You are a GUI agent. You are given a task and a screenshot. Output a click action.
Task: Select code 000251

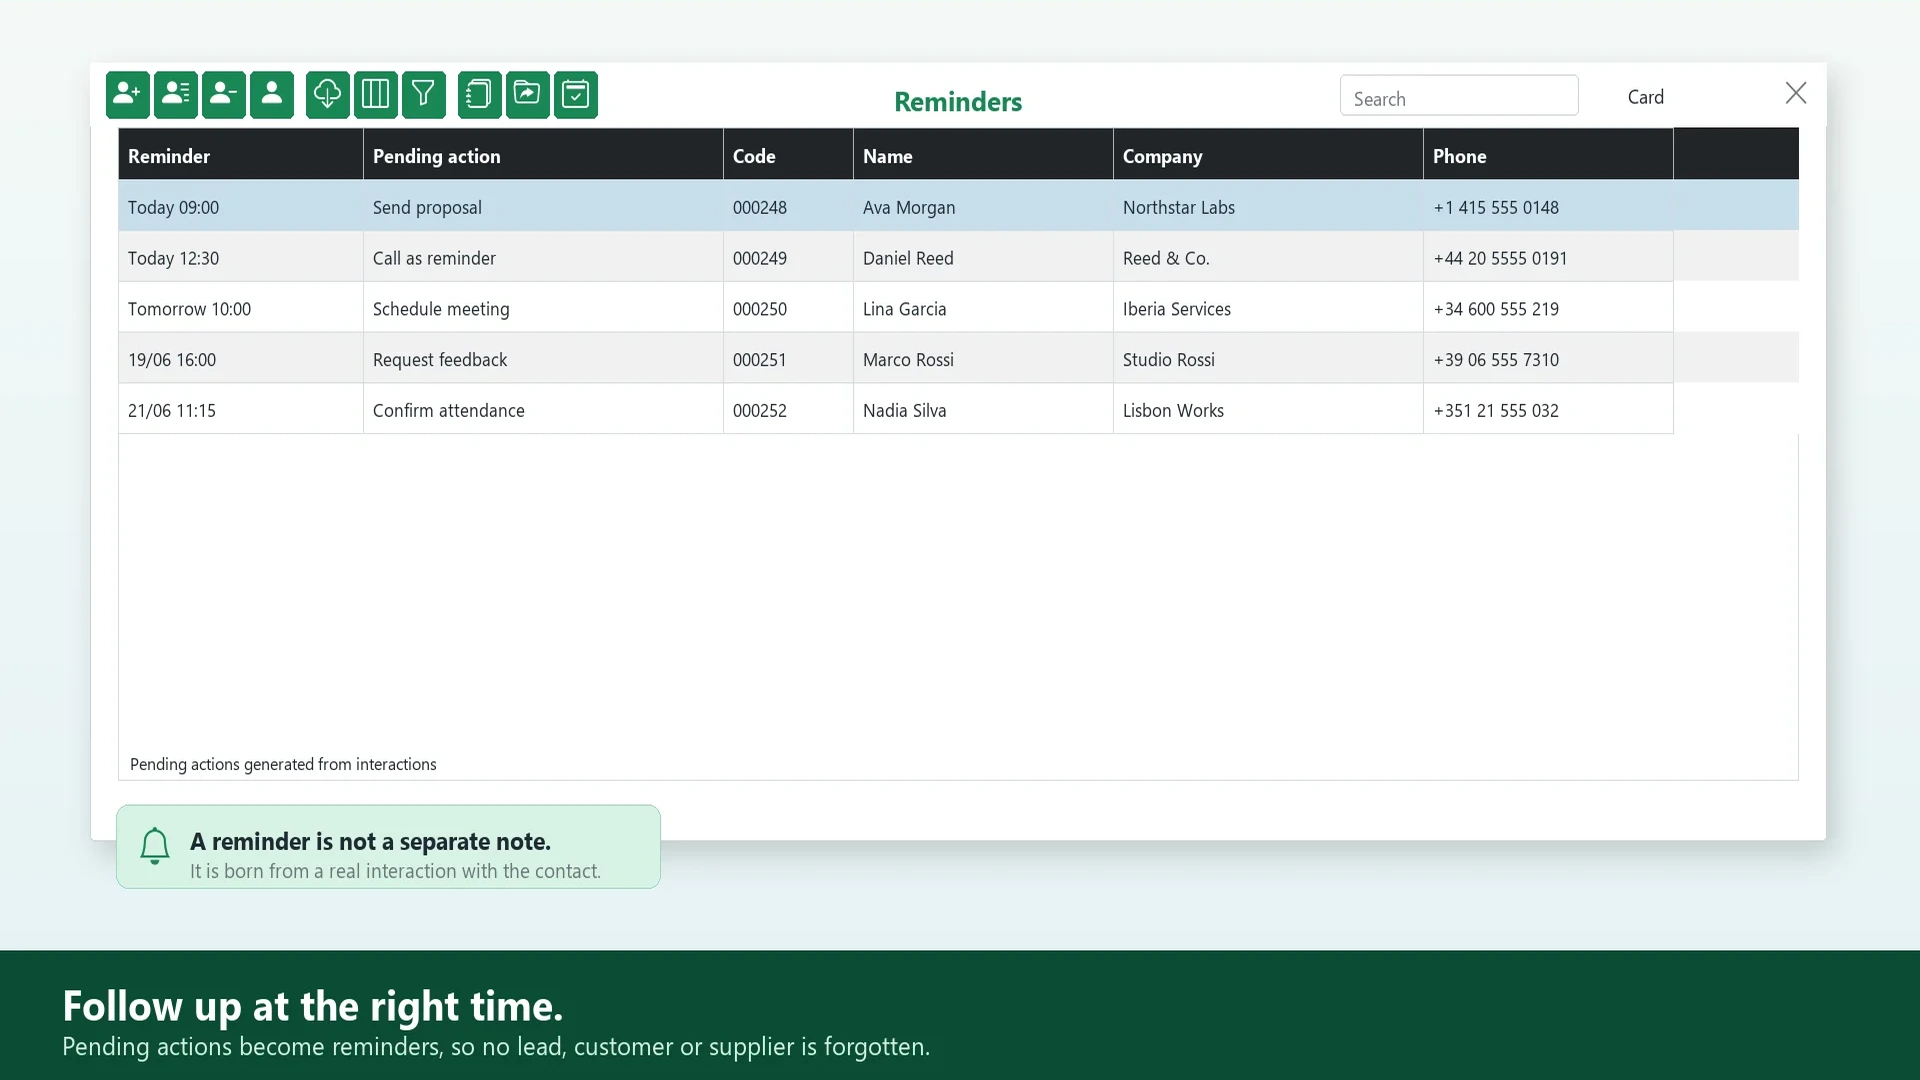pos(788,359)
